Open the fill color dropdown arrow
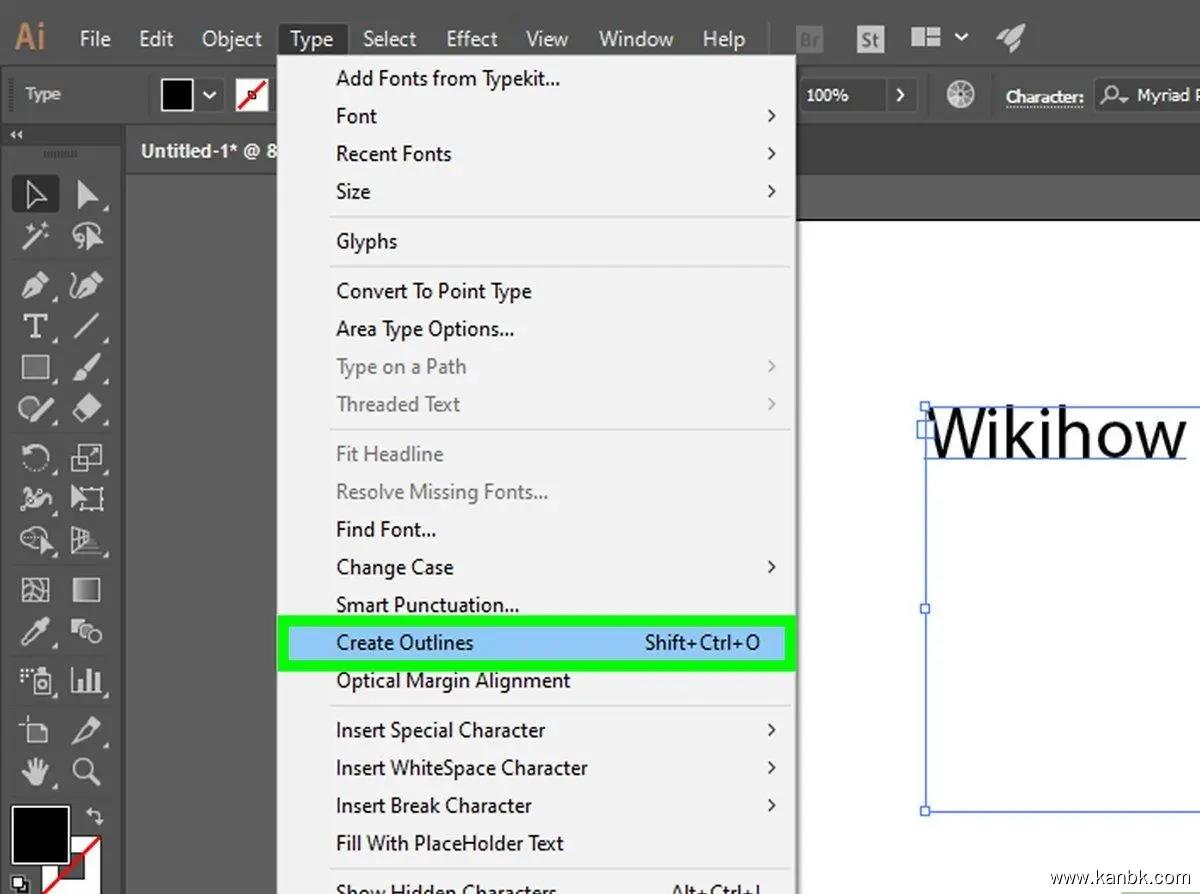Image resolution: width=1200 pixels, height=894 pixels. pos(209,95)
